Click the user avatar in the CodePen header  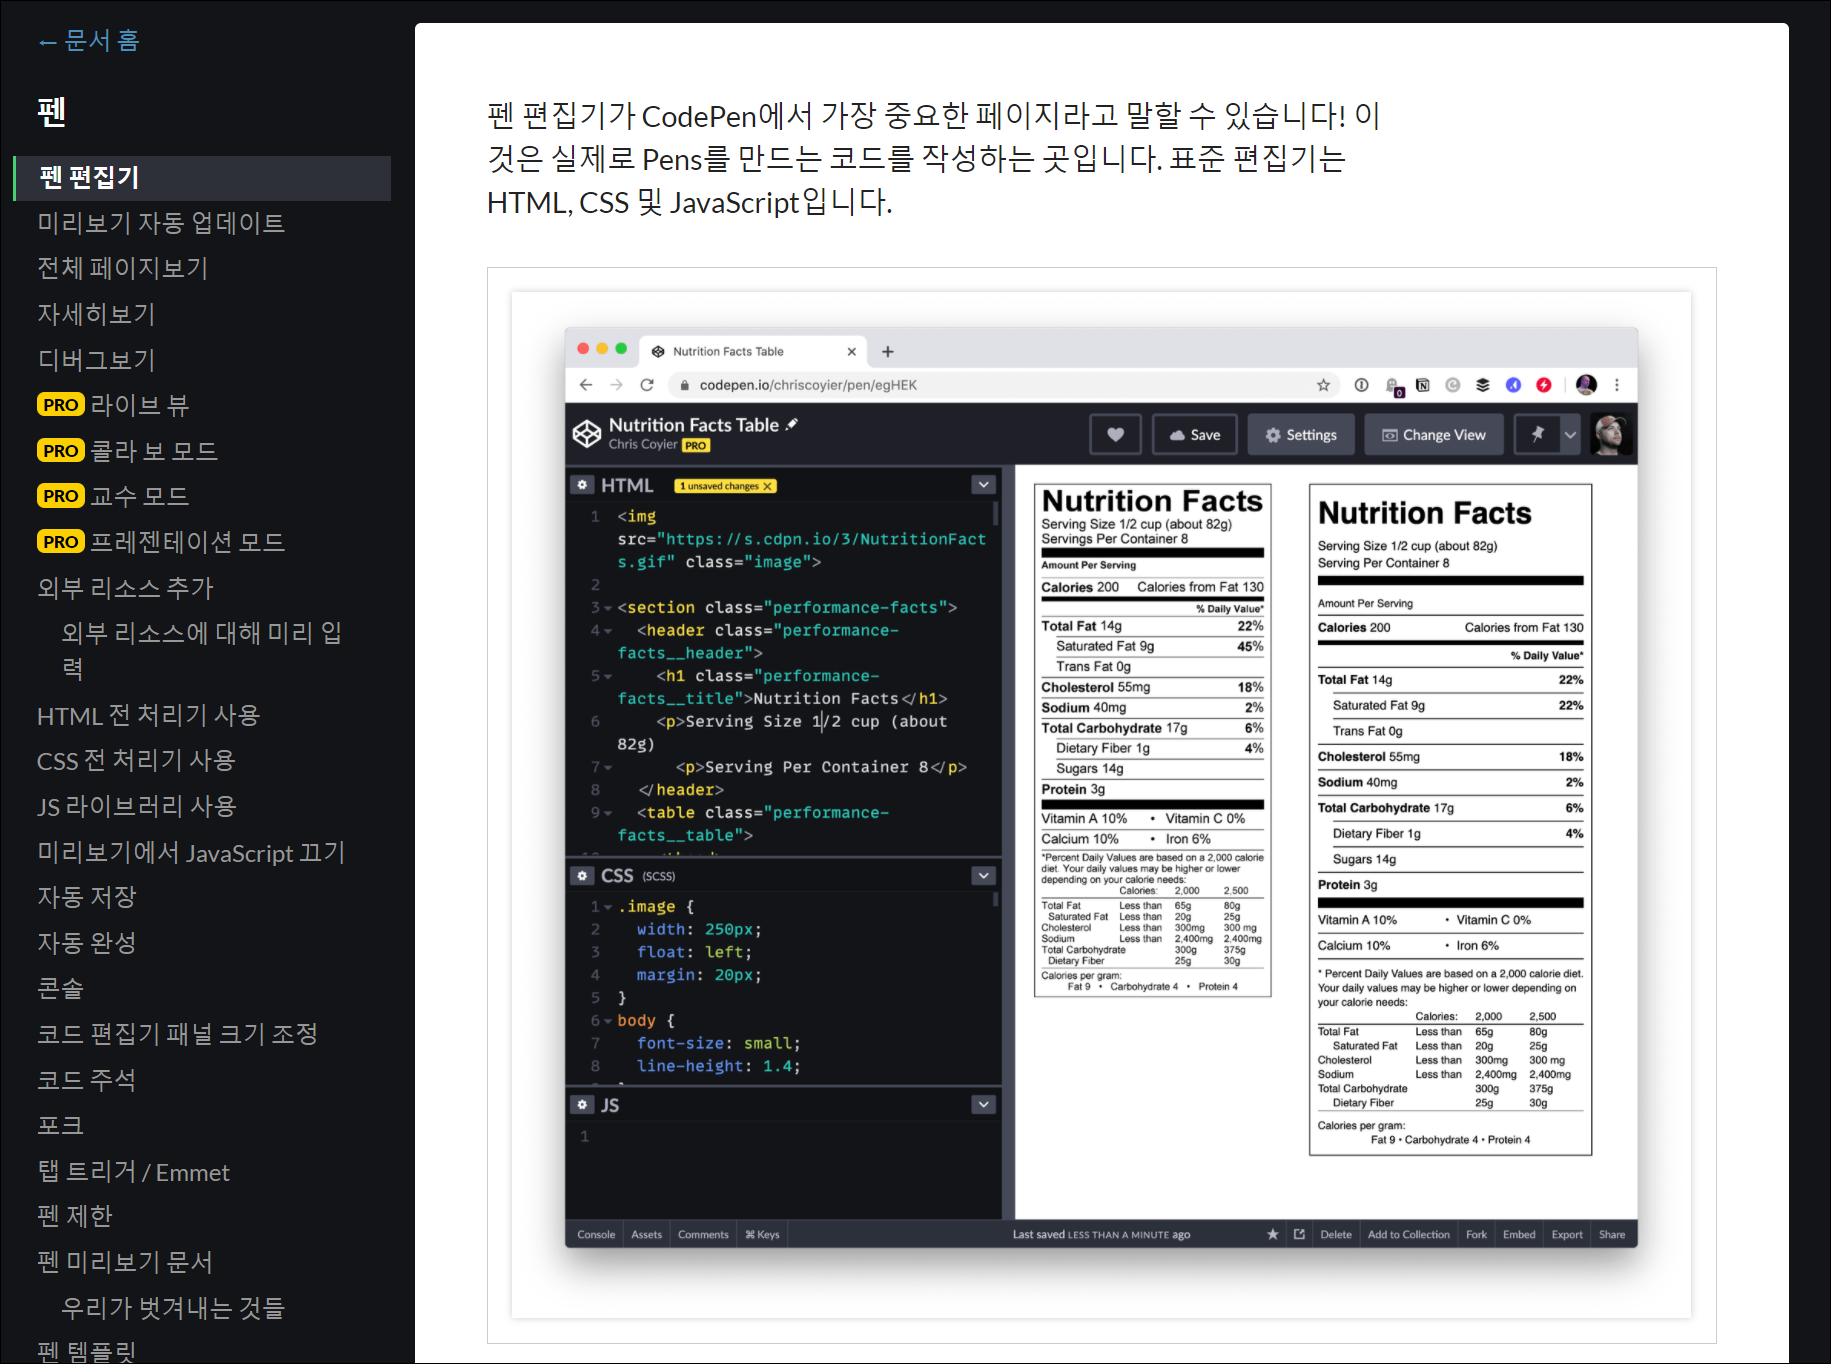(1610, 435)
